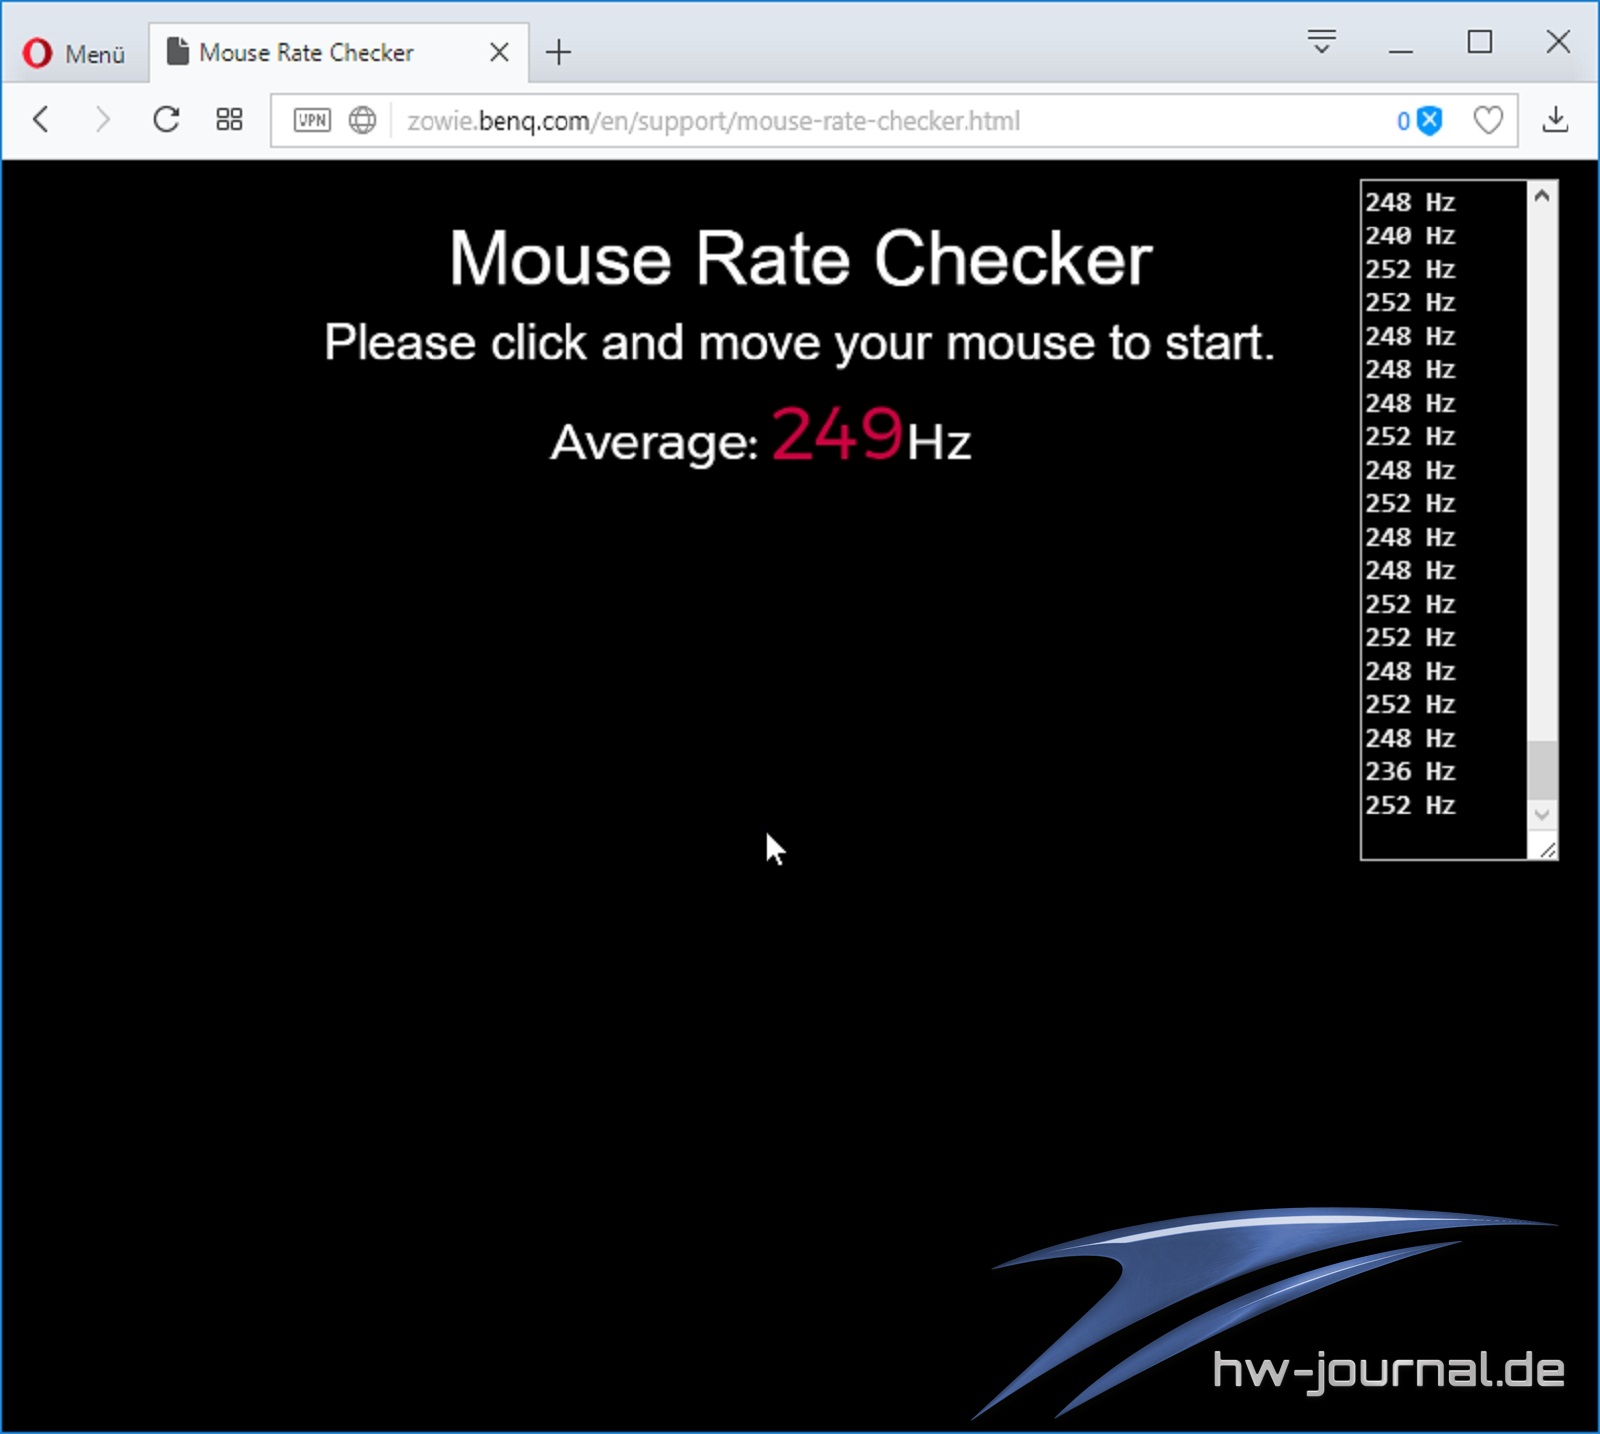Click the 236 Hz log entry
This screenshot has height=1434, width=1600.
pyautogui.click(x=1410, y=772)
